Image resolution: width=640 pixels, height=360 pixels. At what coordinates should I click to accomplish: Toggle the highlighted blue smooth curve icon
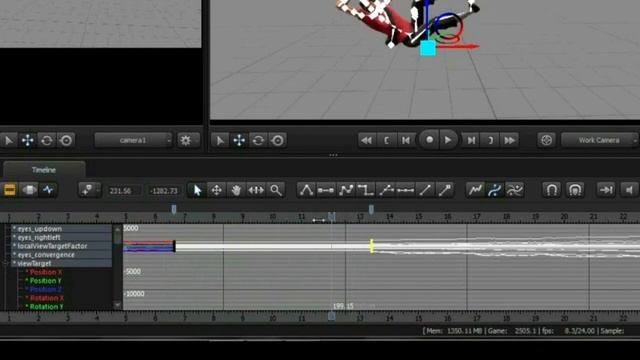[495, 190]
